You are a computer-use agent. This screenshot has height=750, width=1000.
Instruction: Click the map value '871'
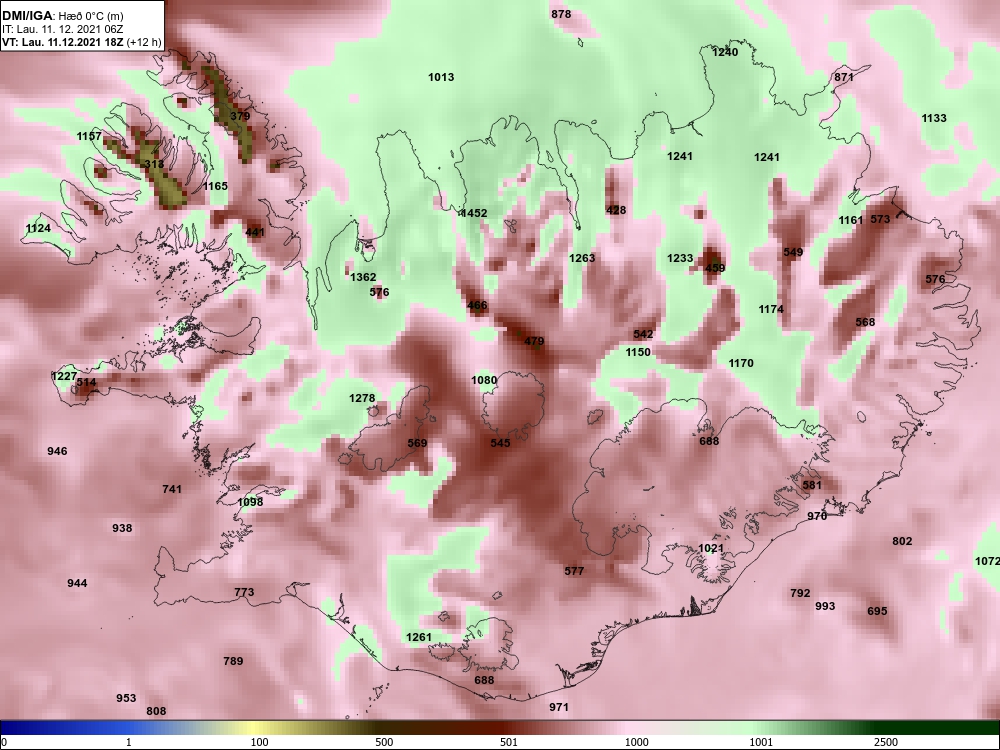pos(844,77)
